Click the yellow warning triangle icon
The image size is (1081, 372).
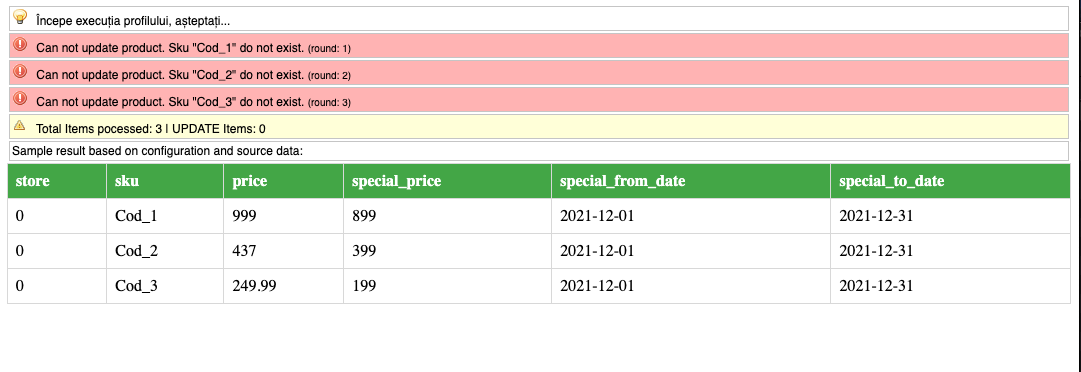pos(19,125)
